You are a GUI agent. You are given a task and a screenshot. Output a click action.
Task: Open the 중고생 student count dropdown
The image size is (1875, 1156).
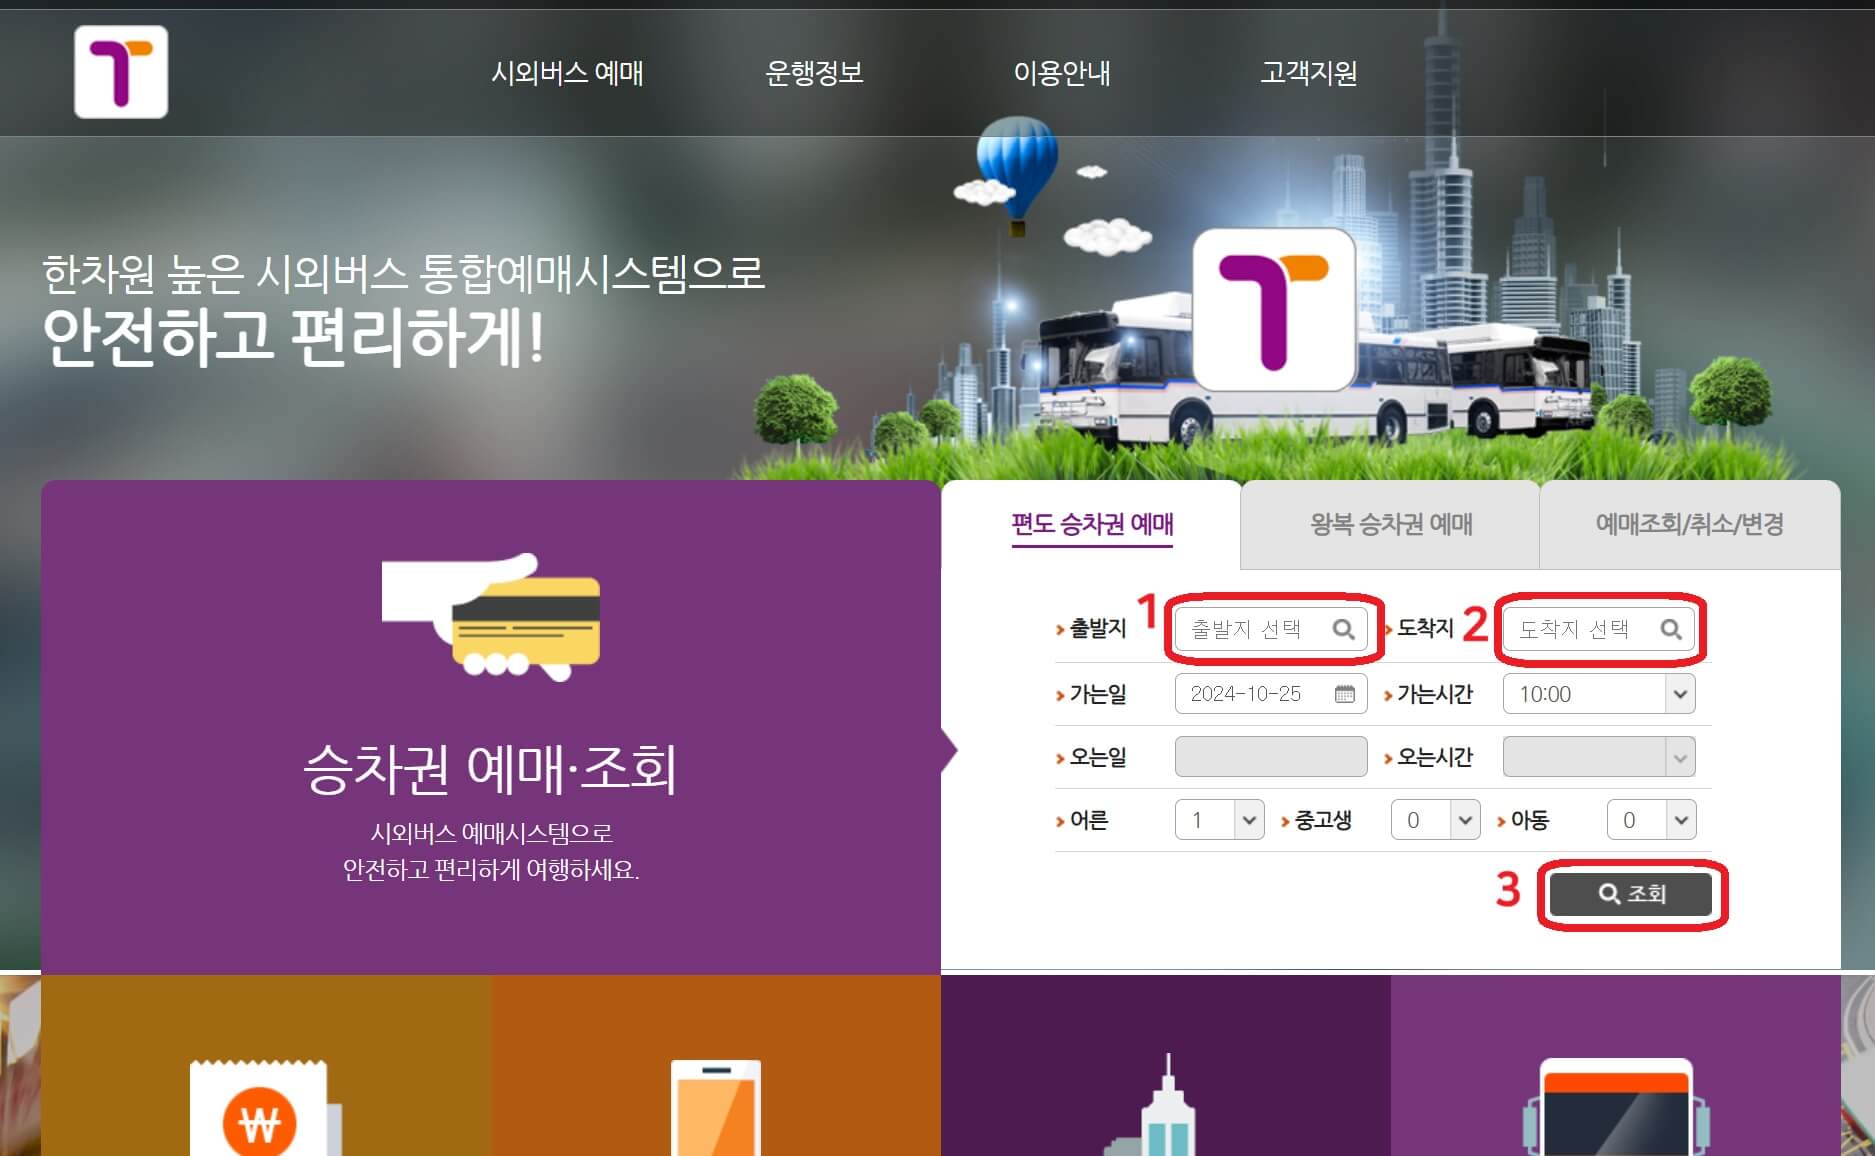(1466, 819)
